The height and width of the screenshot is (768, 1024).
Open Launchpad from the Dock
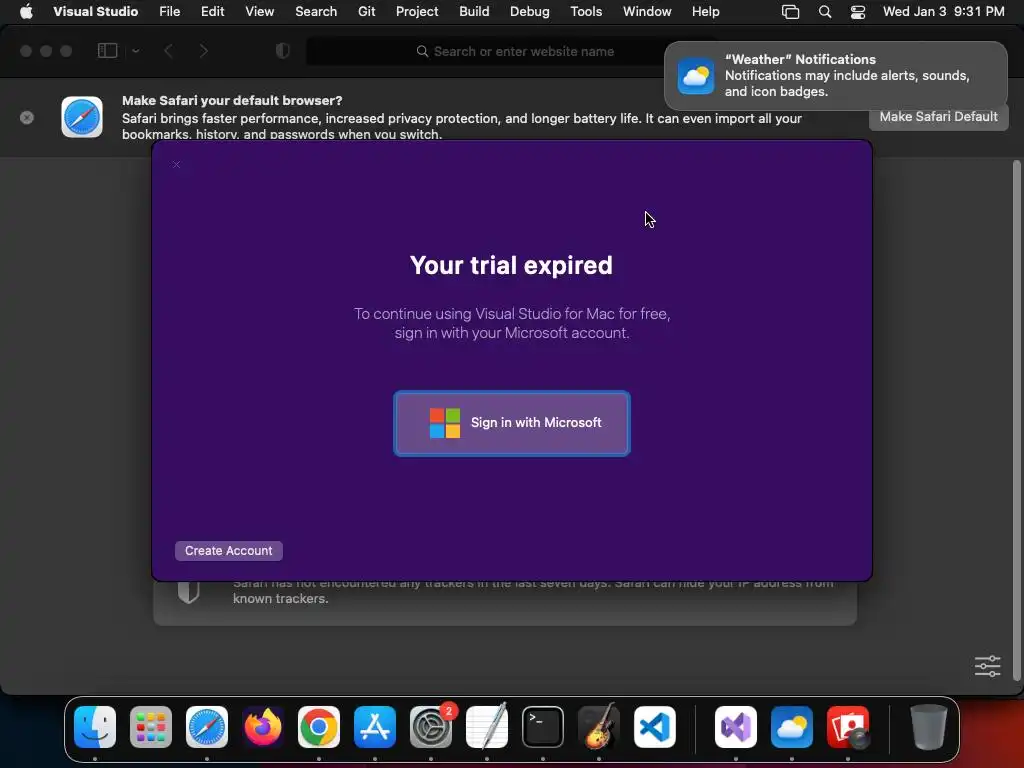point(151,727)
